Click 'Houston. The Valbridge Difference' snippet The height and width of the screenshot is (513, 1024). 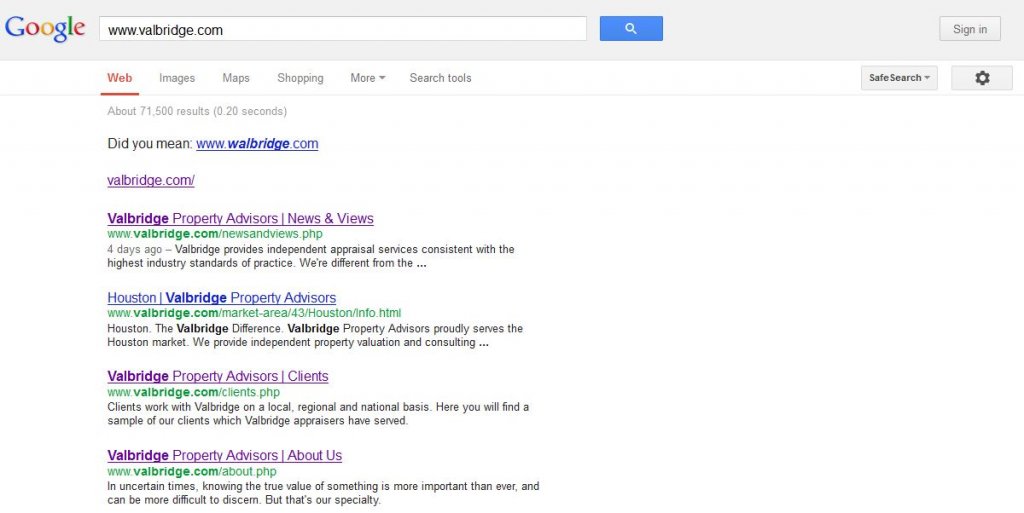pyautogui.click(x=315, y=335)
